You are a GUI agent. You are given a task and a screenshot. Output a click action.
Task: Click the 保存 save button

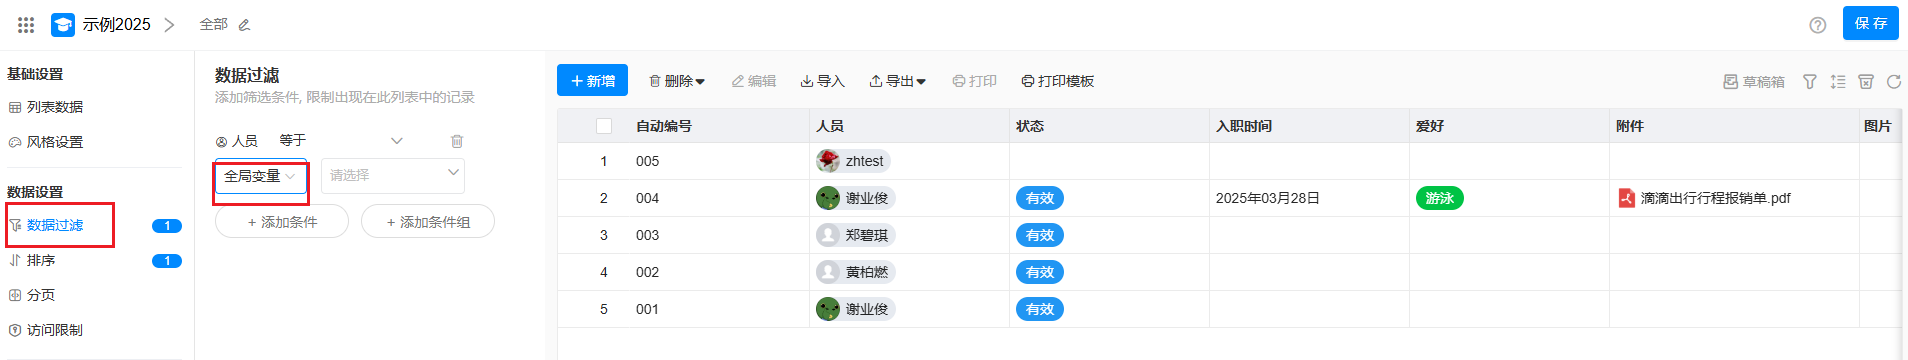coord(1871,23)
